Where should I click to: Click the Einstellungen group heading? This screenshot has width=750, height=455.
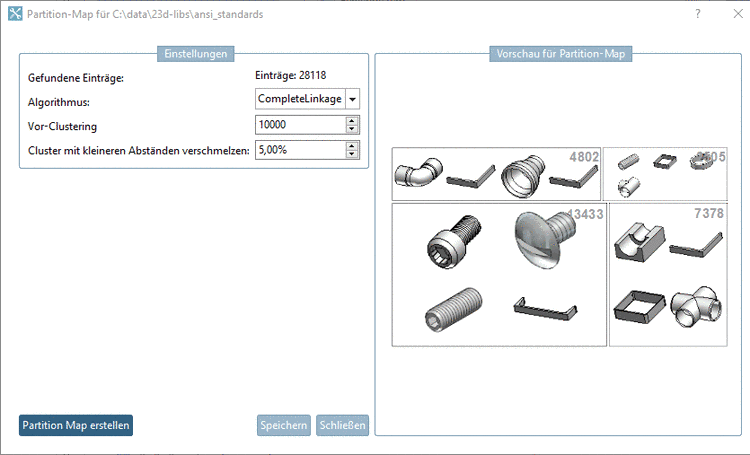[x=196, y=54]
